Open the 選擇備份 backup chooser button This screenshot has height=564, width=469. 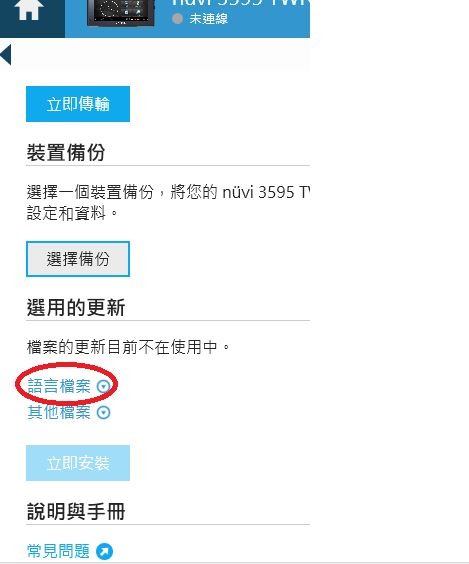(78, 259)
